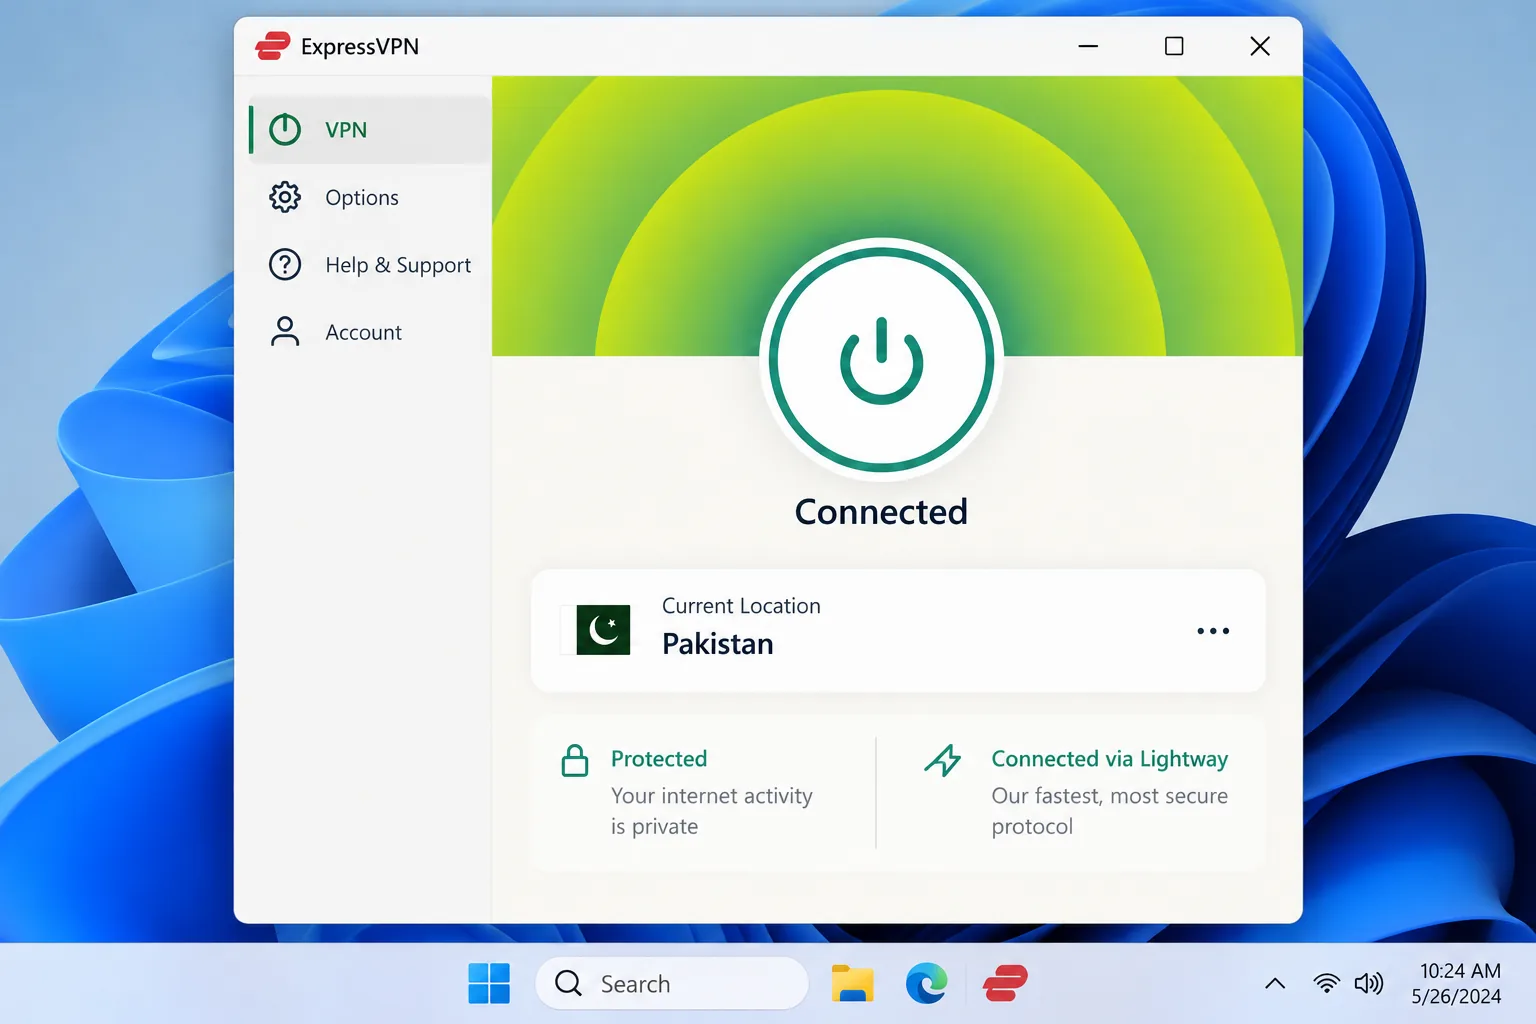Click the big power button to disconnect
1536x1024 pixels.
click(881, 360)
